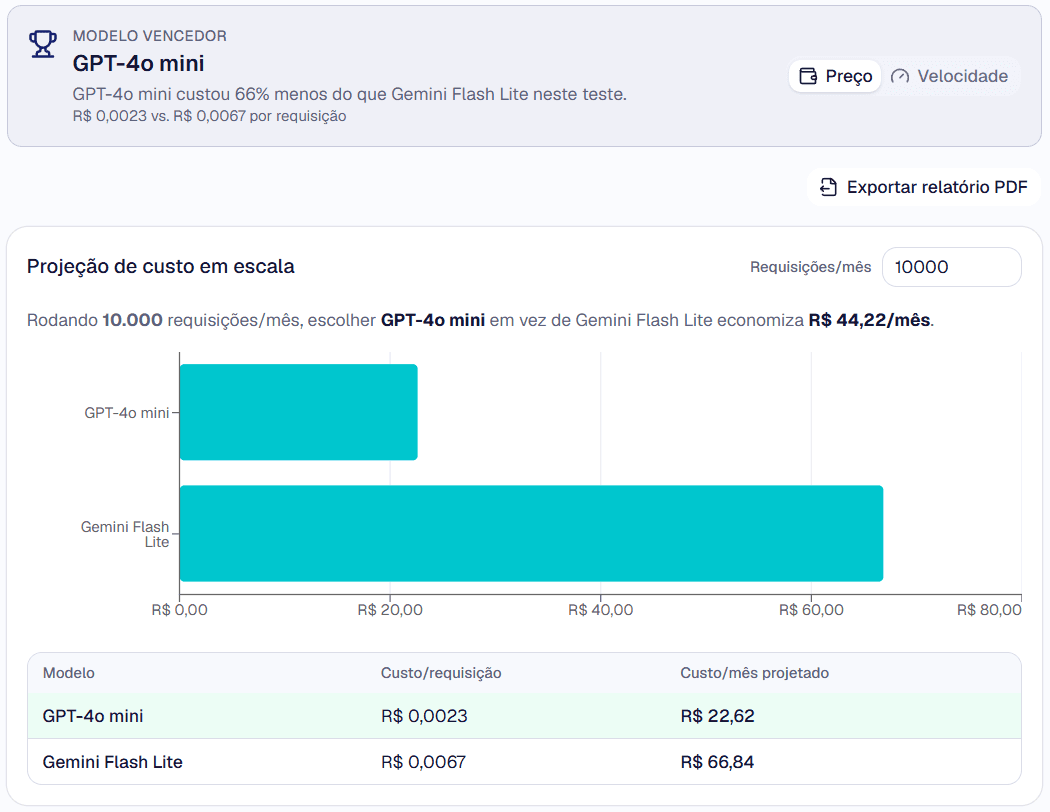
Task: Click the GPT-4o mini winner heading
Action: [x=139, y=64]
